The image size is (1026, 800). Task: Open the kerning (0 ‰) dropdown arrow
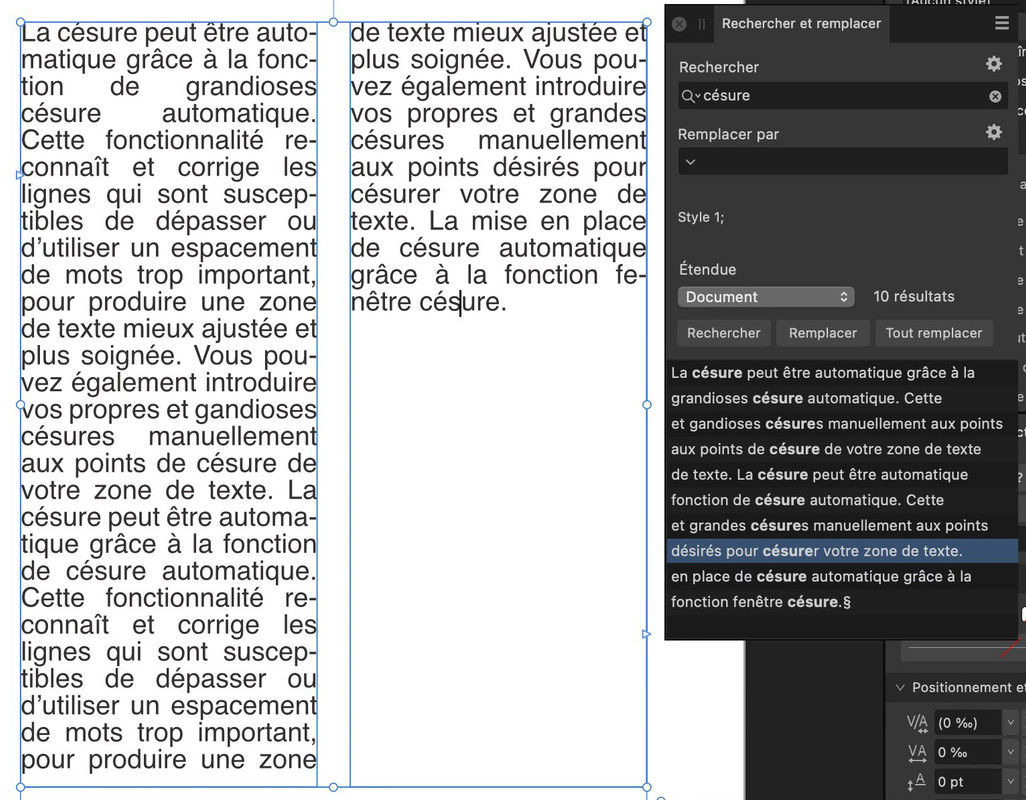tap(1010, 723)
